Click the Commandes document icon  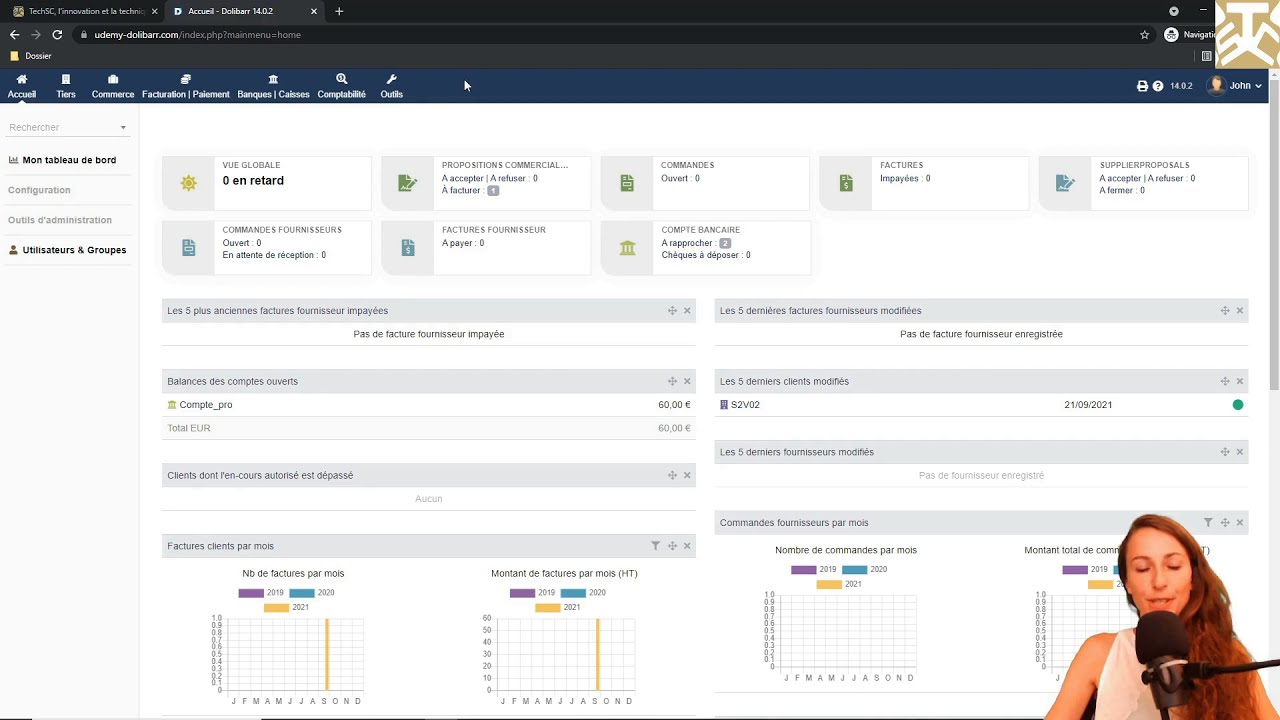pyautogui.click(x=627, y=183)
